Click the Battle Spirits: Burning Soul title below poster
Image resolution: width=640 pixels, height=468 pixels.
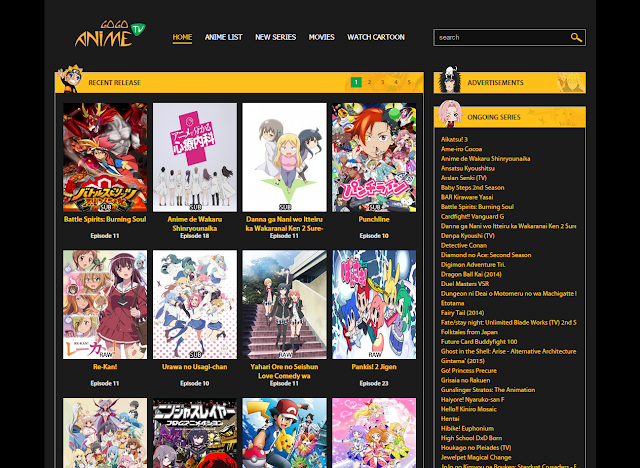point(105,220)
